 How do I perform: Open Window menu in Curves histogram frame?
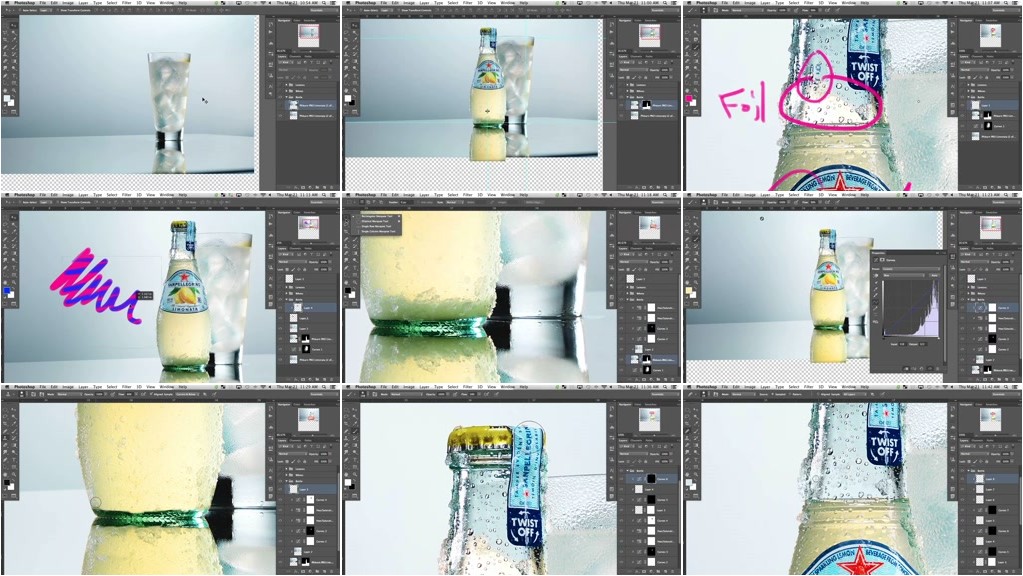(849, 195)
